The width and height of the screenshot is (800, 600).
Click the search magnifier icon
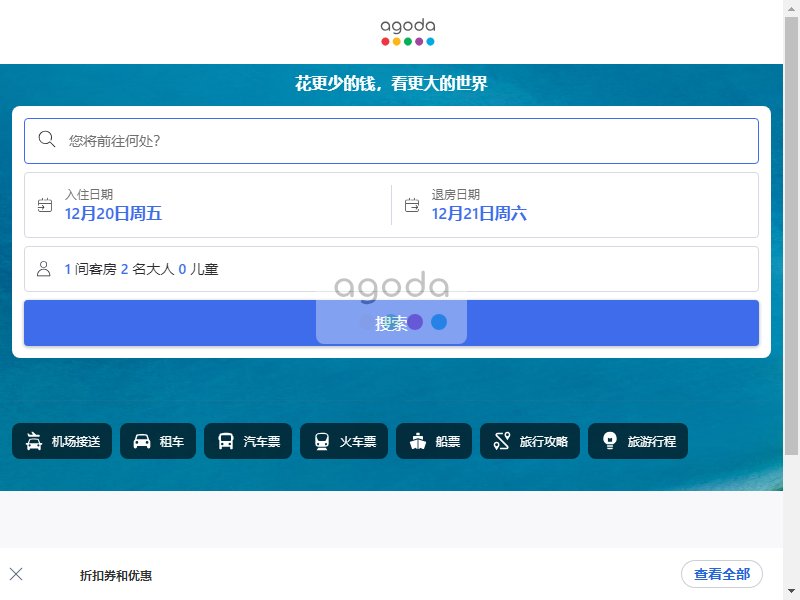pos(46,139)
